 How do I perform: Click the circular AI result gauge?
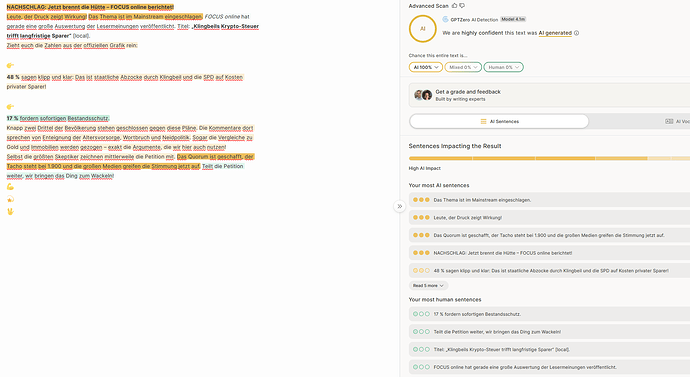422,29
